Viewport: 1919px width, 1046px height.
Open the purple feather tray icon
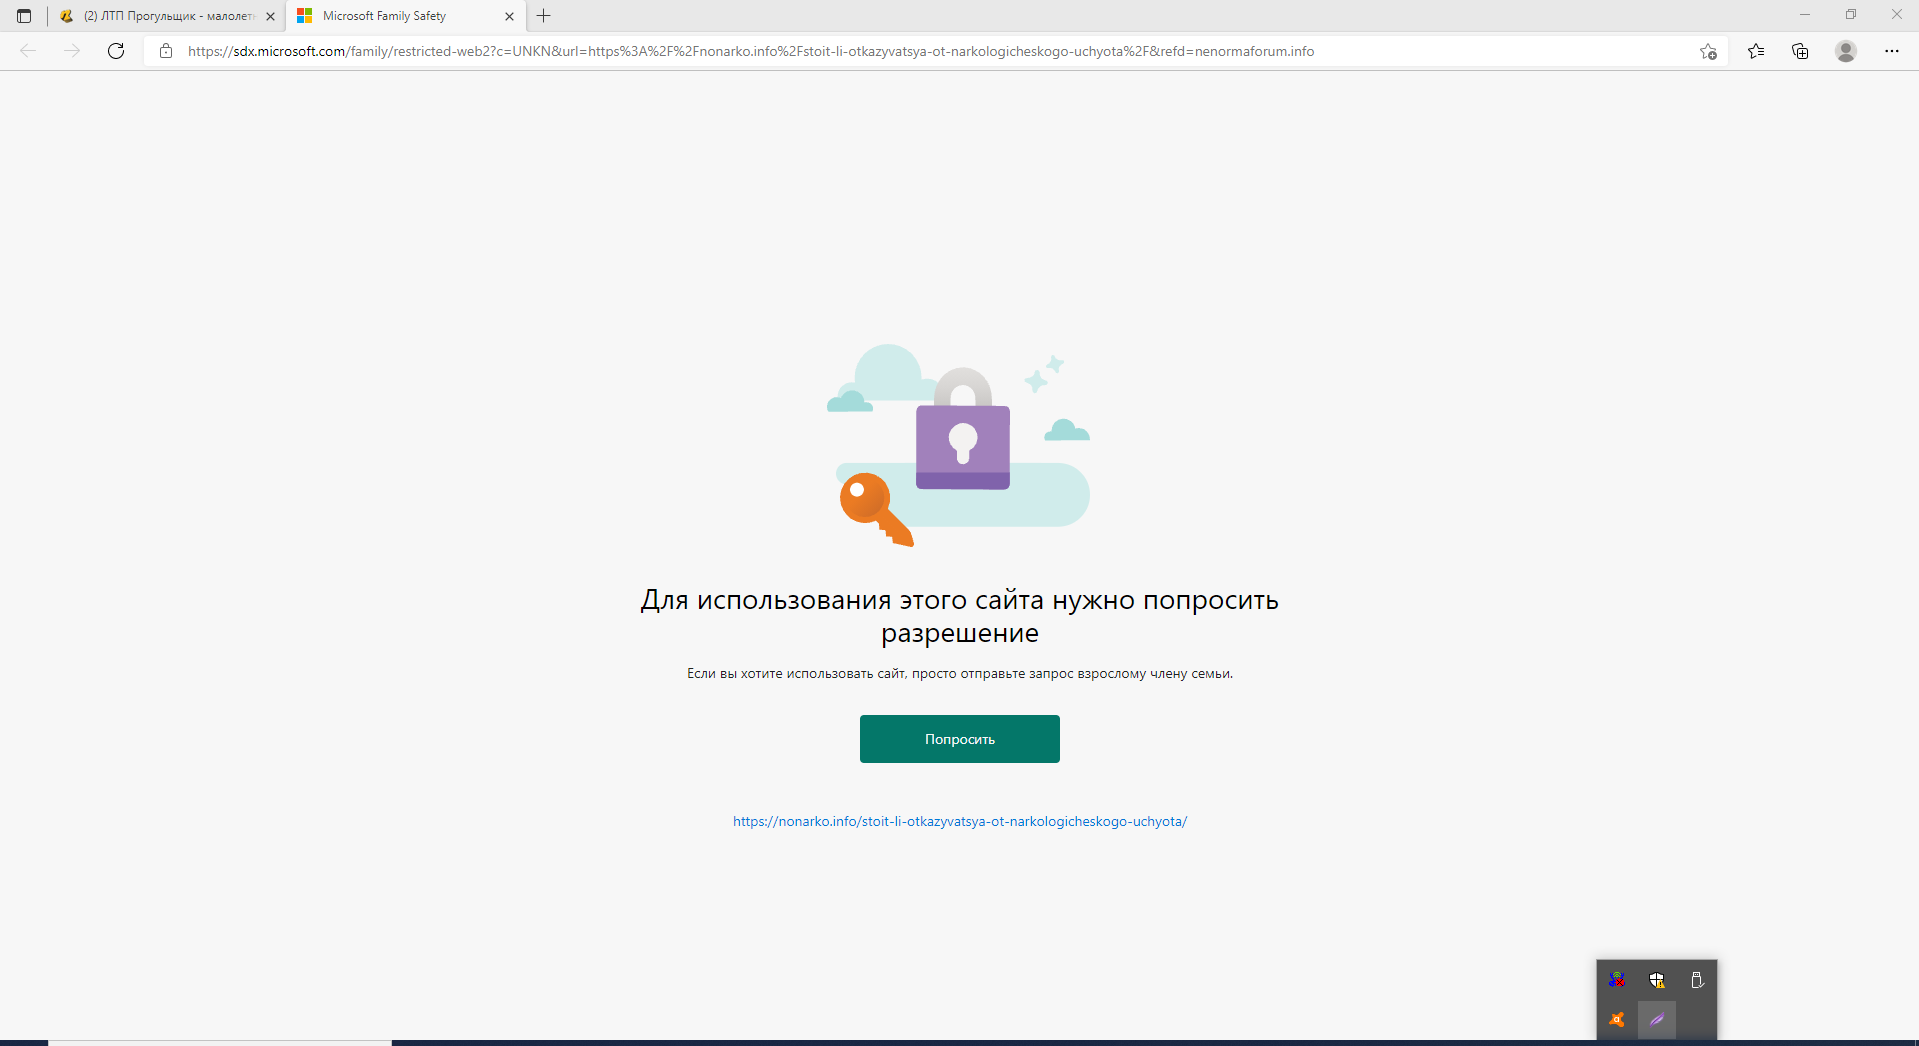tap(1657, 1020)
